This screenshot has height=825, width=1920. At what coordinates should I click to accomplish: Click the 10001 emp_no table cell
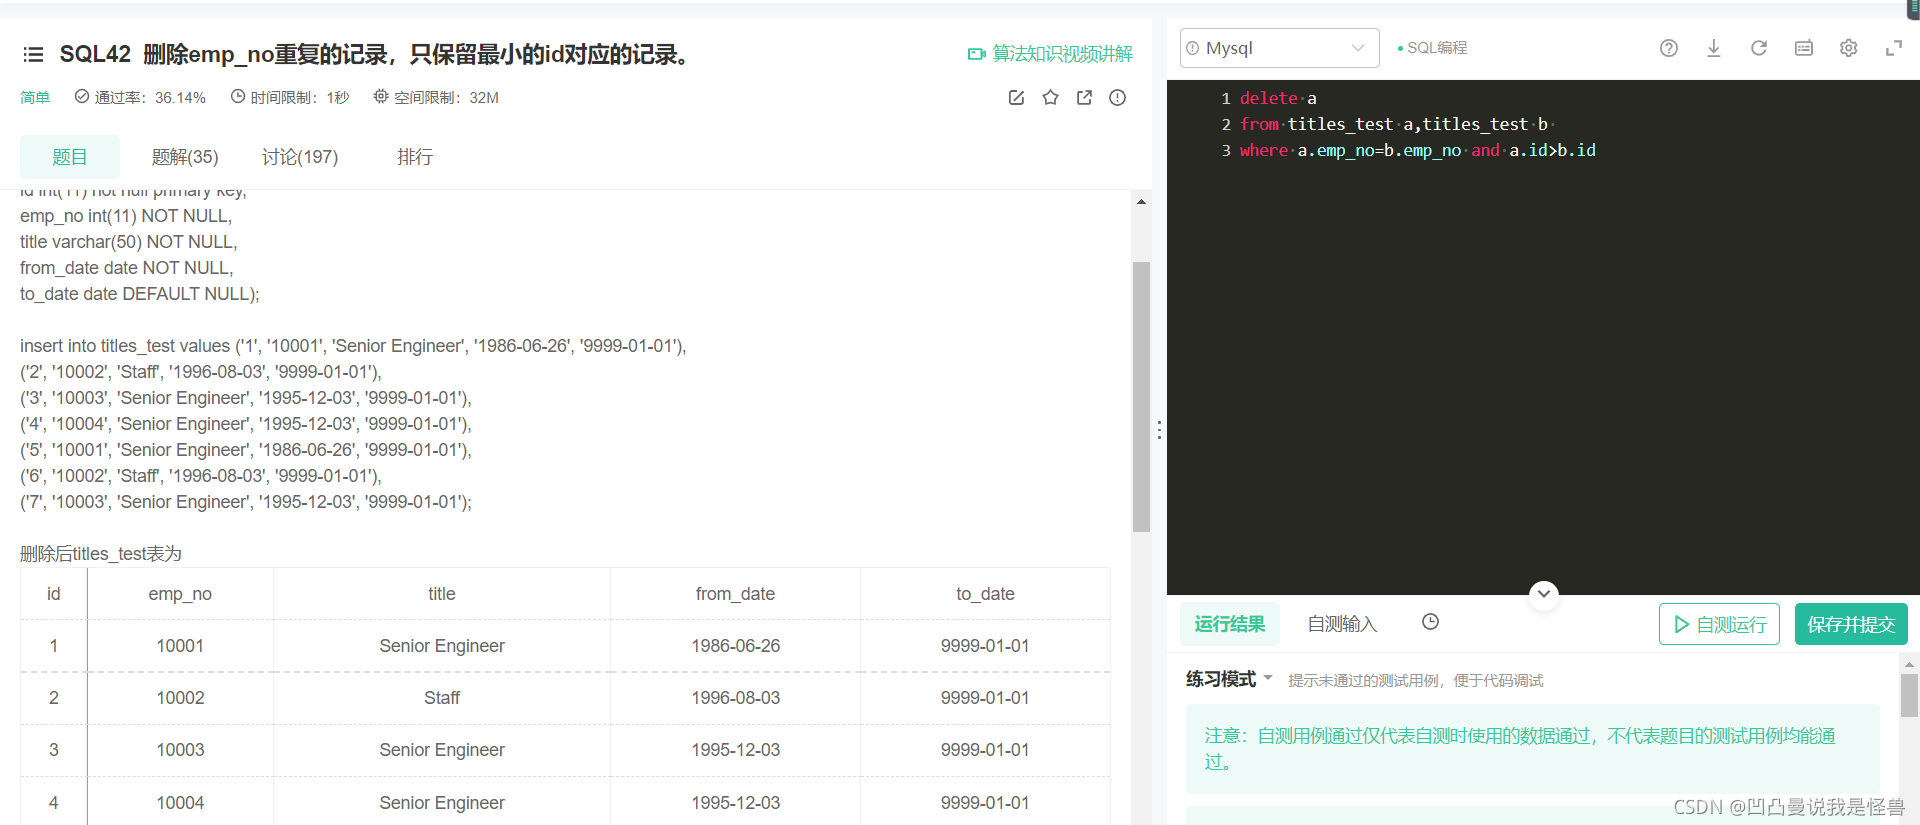click(x=180, y=646)
